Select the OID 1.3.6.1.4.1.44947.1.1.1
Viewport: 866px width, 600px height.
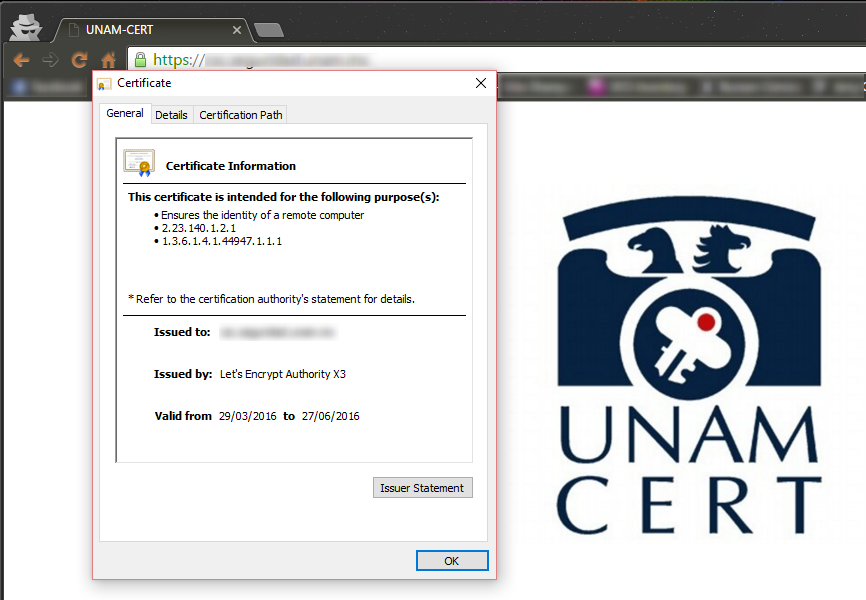(x=221, y=241)
